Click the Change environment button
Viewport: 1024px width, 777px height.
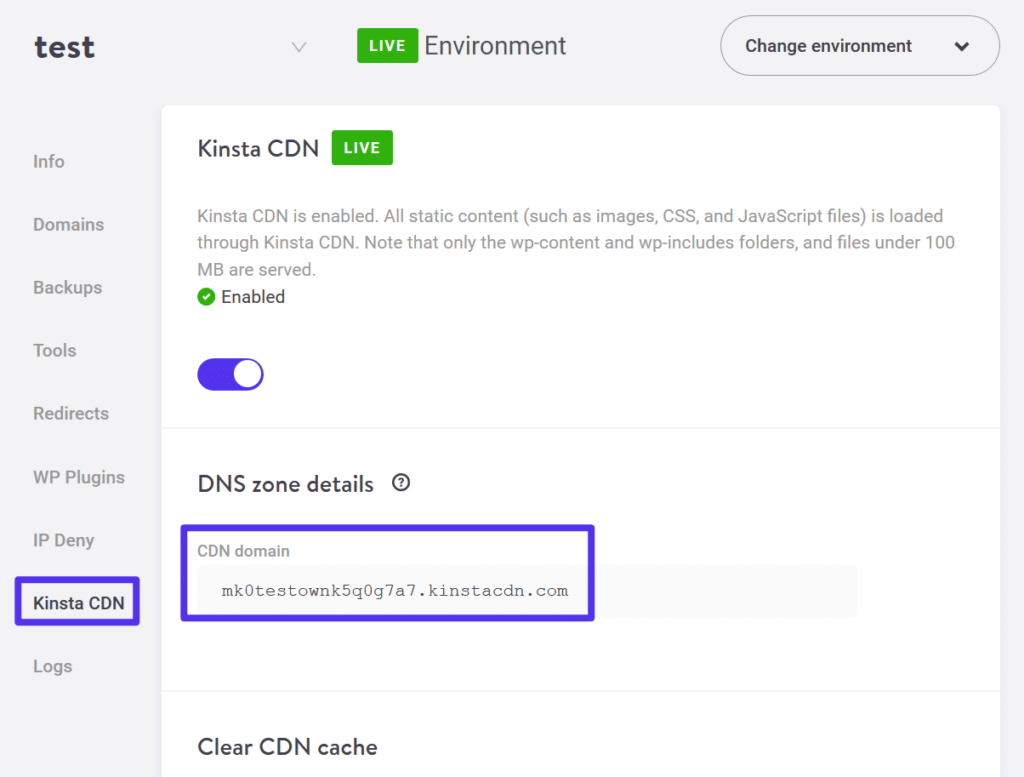pyautogui.click(x=858, y=45)
